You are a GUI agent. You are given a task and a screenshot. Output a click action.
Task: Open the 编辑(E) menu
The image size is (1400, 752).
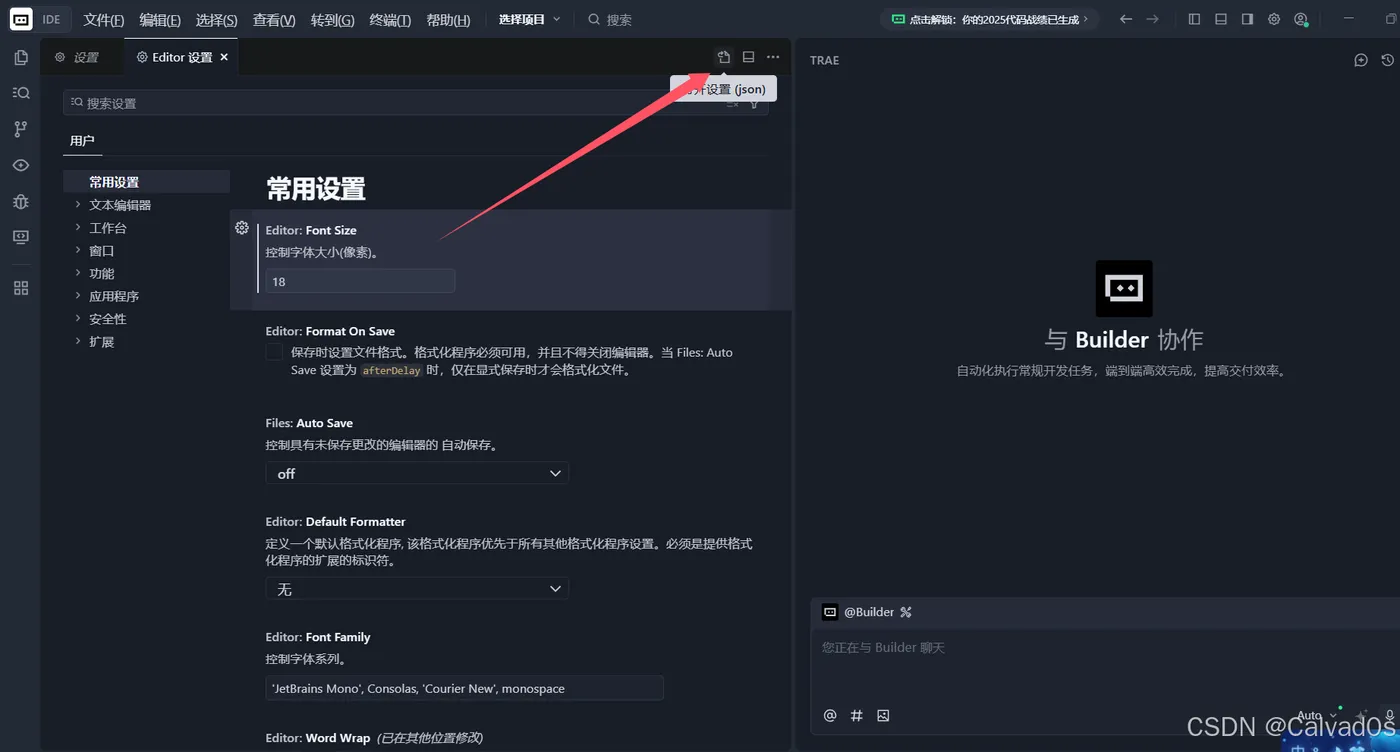tap(160, 20)
